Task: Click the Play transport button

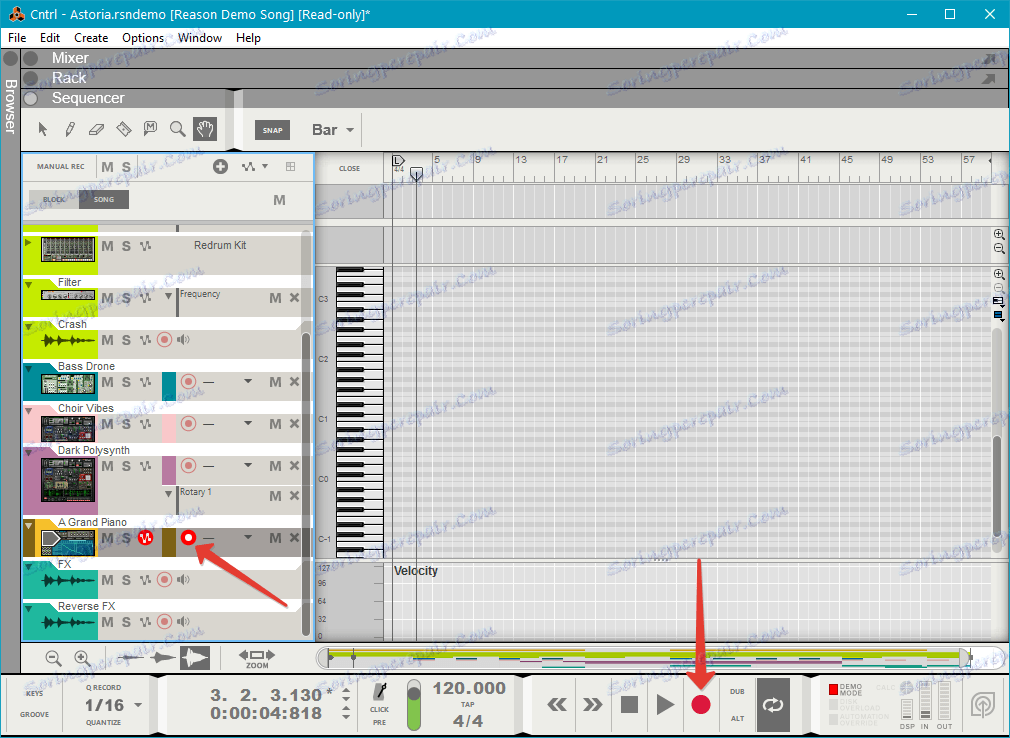Action: tap(665, 705)
